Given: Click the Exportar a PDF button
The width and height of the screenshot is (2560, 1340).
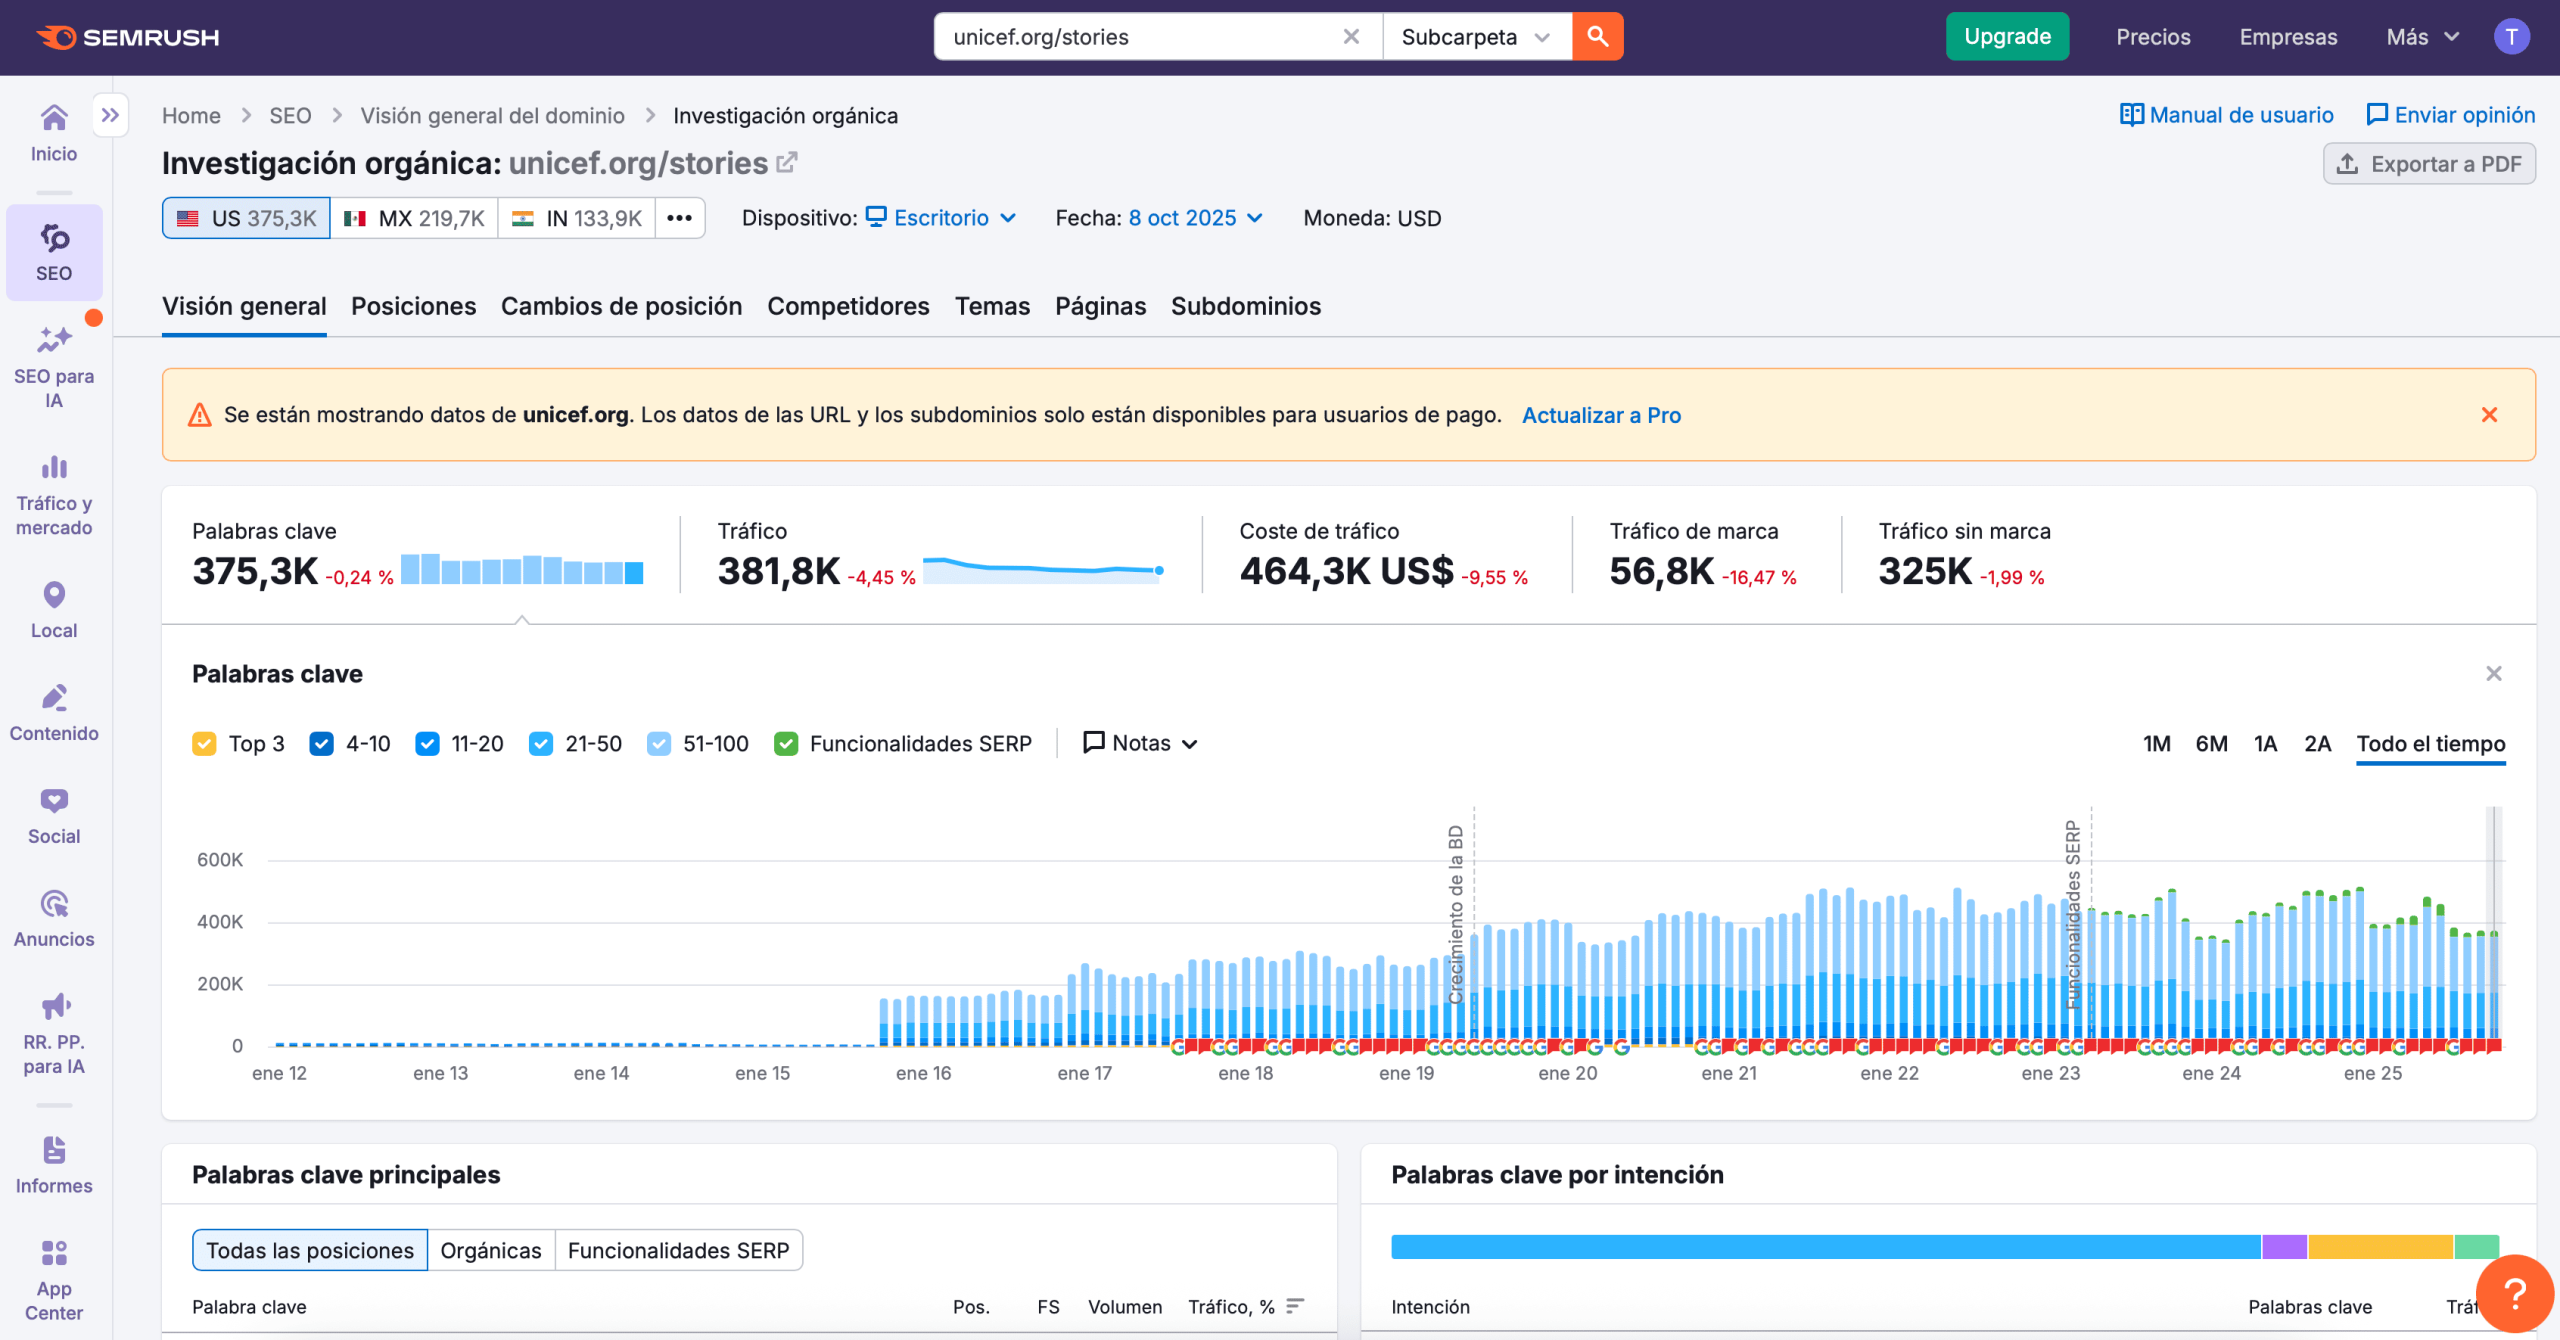Looking at the screenshot, I should coord(2429,164).
